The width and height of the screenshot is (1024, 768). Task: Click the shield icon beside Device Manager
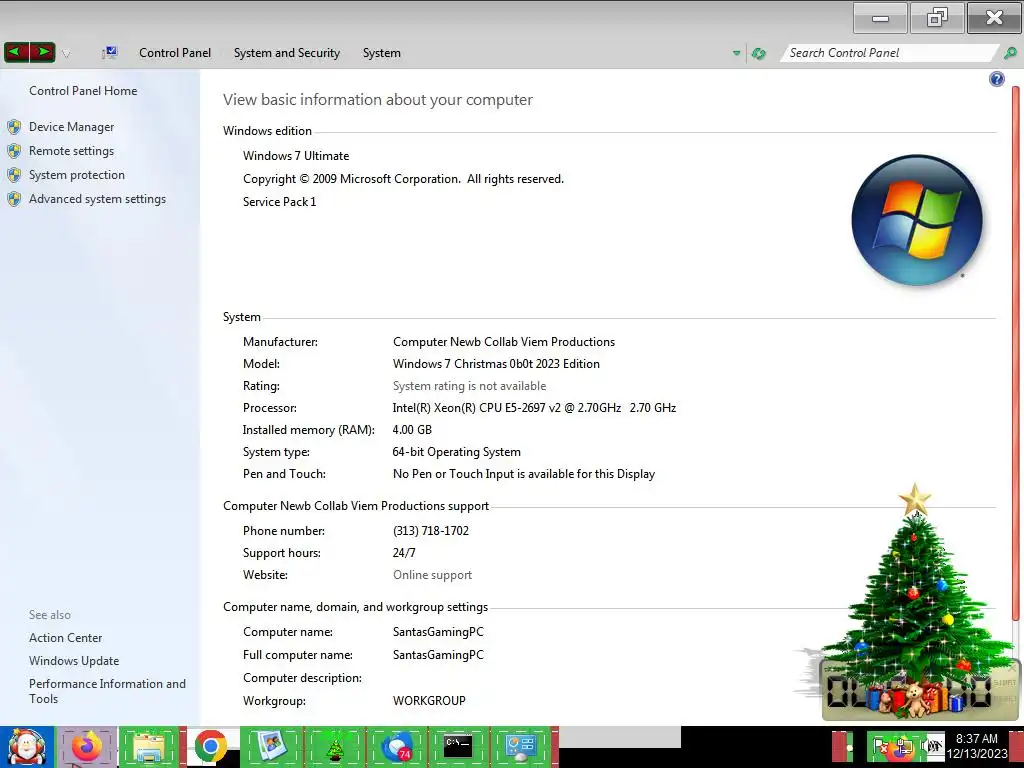(14, 127)
